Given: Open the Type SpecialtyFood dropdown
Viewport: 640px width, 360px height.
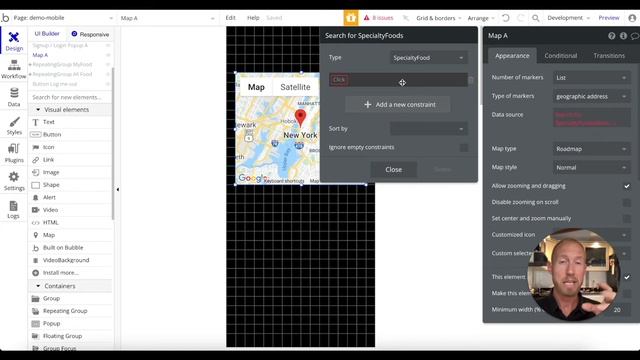Looking at the screenshot, I should 429,58.
